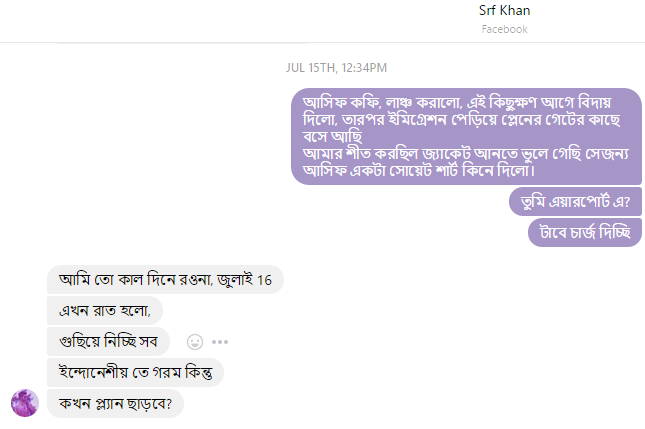Viewport: 645px width, 429px height.
Task: Click the emoji reaction smiley icon
Action: click(x=195, y=341)
